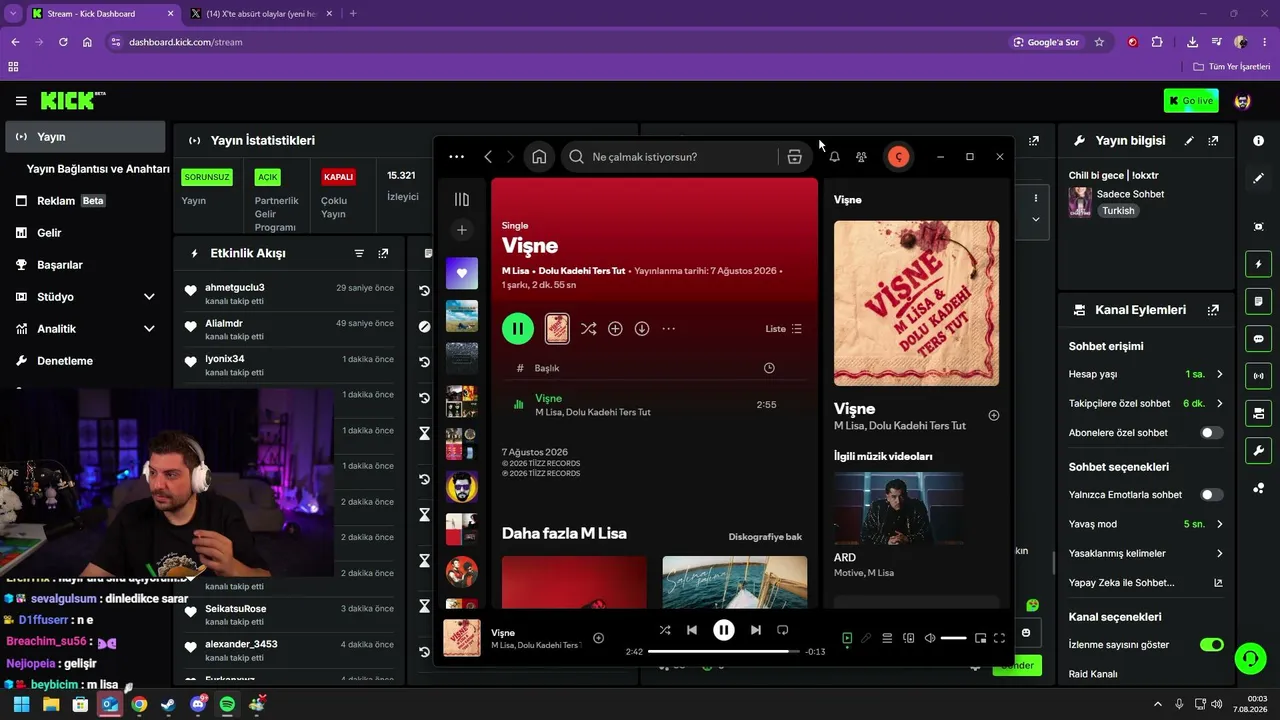Seek within the Spotify playback progress bar
This screenshot has height=720, width=1280.
[724, 652]
